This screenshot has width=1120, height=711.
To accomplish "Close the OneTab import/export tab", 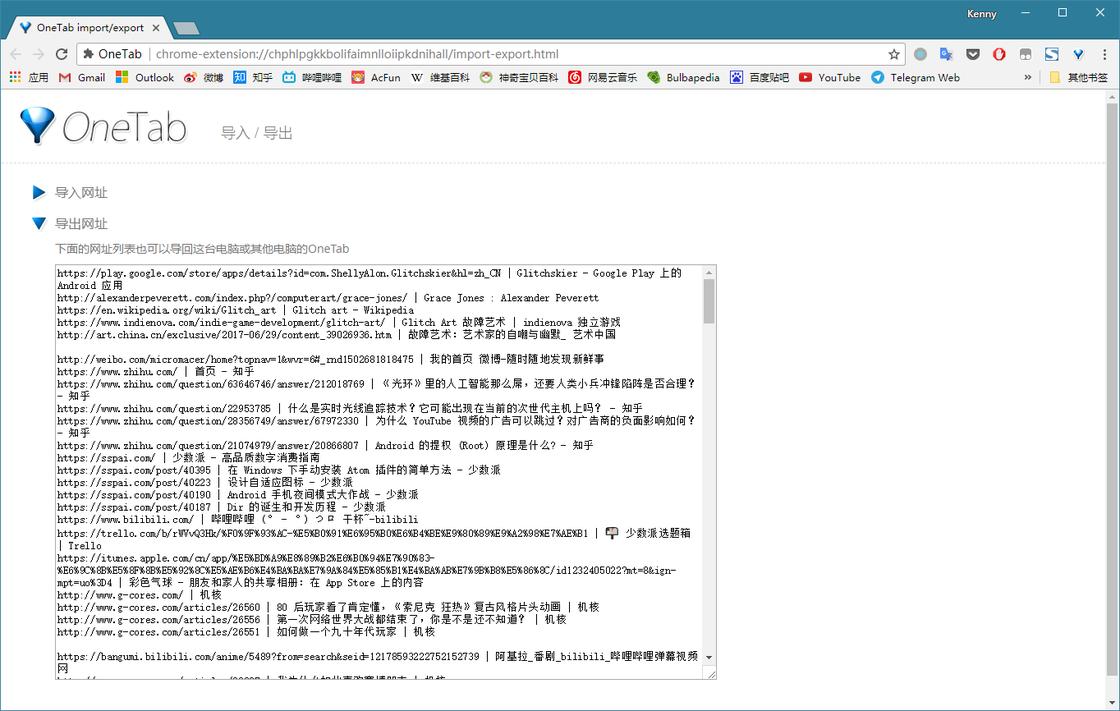I will [156, 28].
